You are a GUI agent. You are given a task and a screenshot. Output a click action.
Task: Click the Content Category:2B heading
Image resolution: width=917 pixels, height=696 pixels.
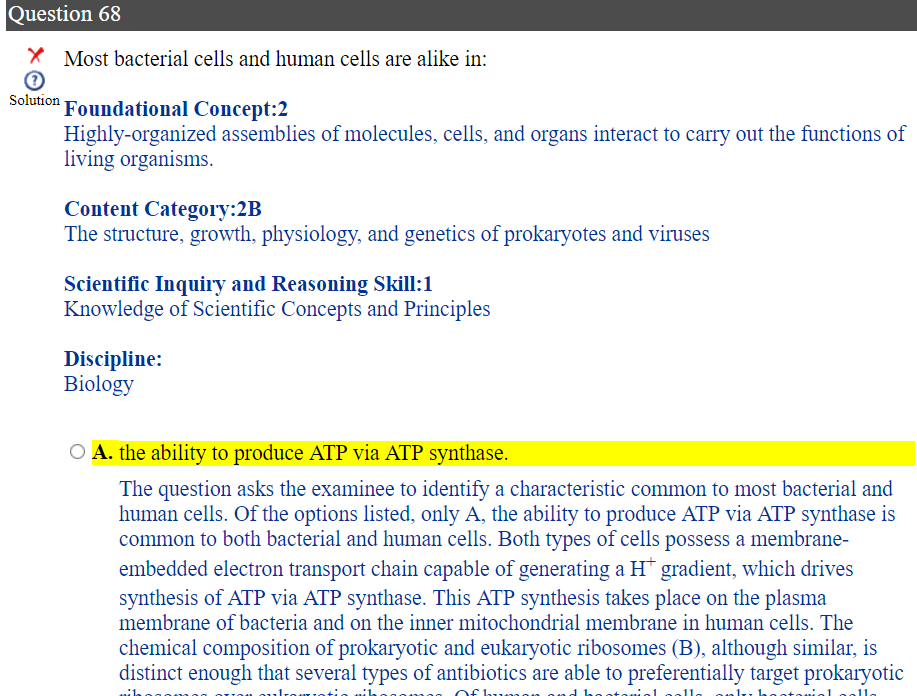(x=163, y=209)
